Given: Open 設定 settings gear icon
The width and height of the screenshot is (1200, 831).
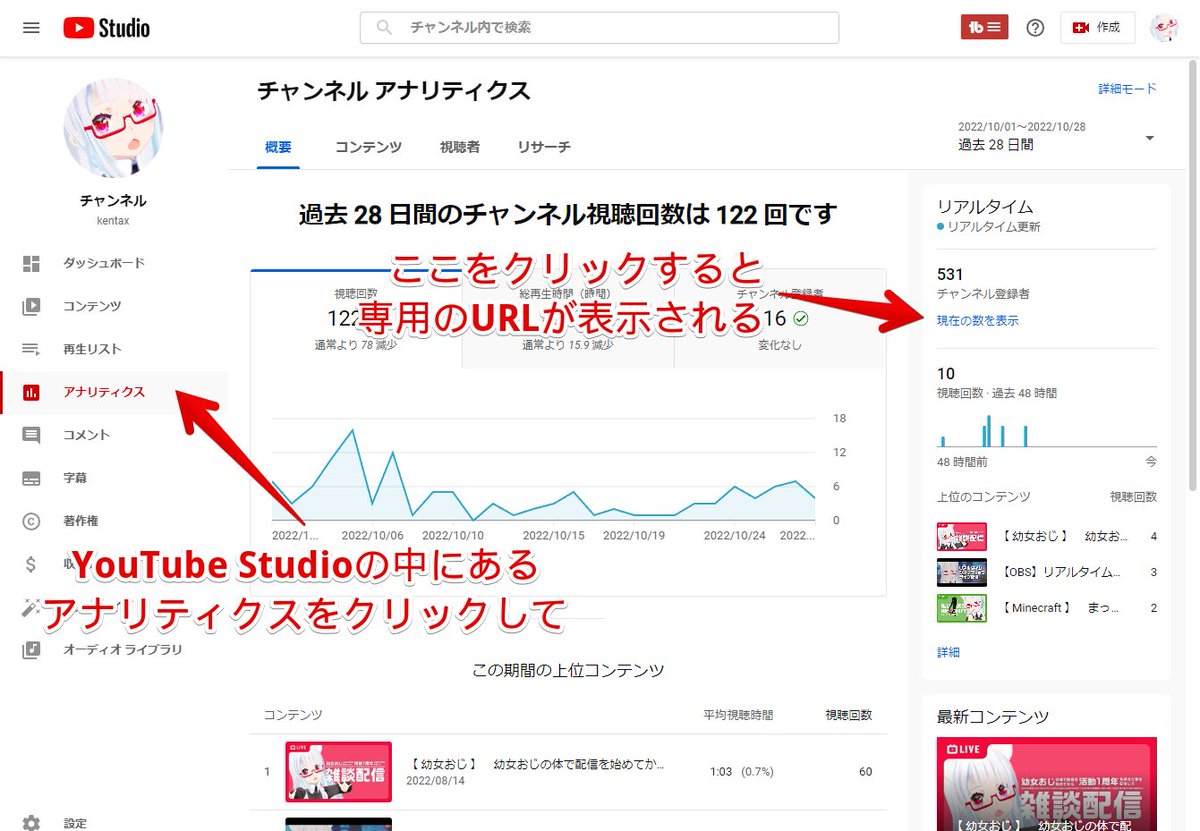Looking at the screenshot, I should pos(31,823).
